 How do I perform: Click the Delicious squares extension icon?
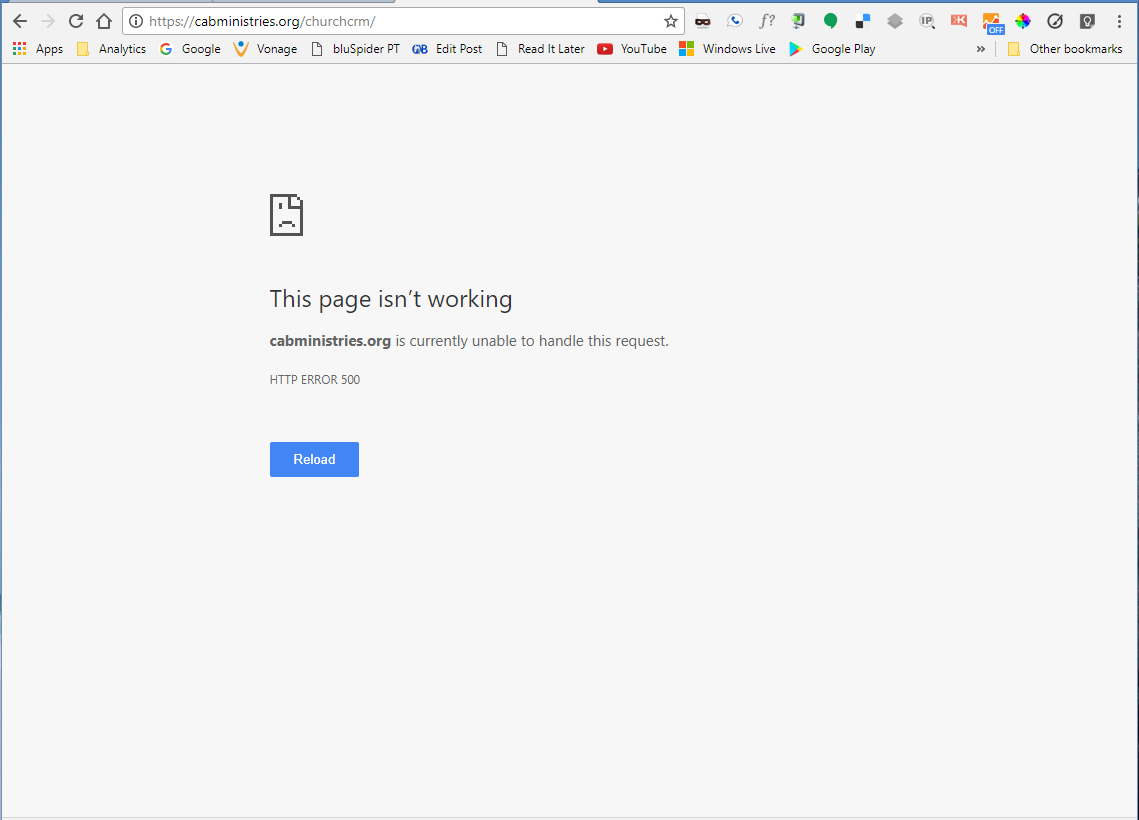click(862, 21)
